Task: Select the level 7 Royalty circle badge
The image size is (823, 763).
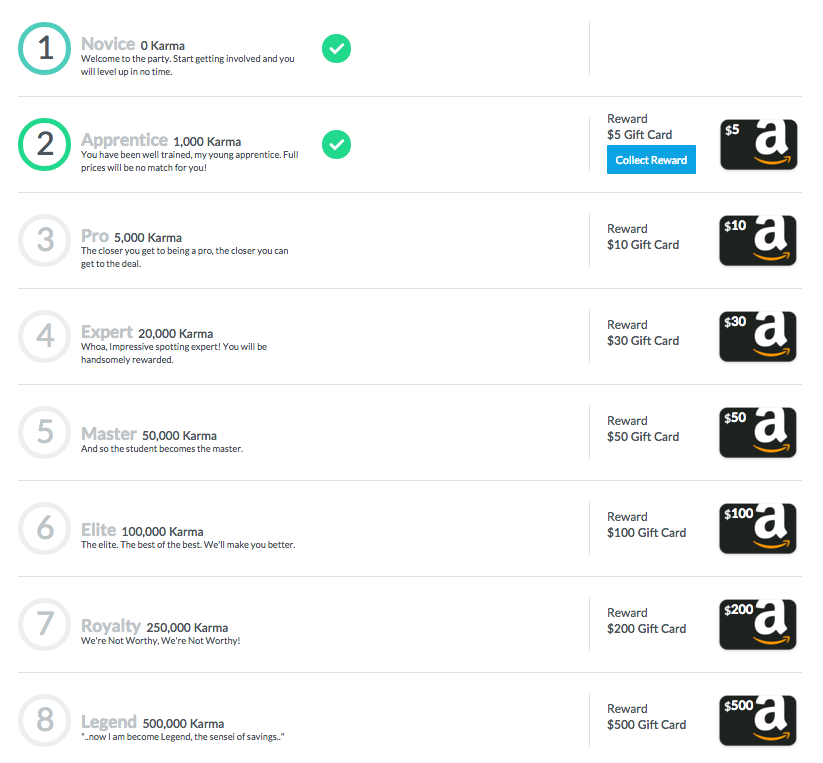Action: coord(45,624)
